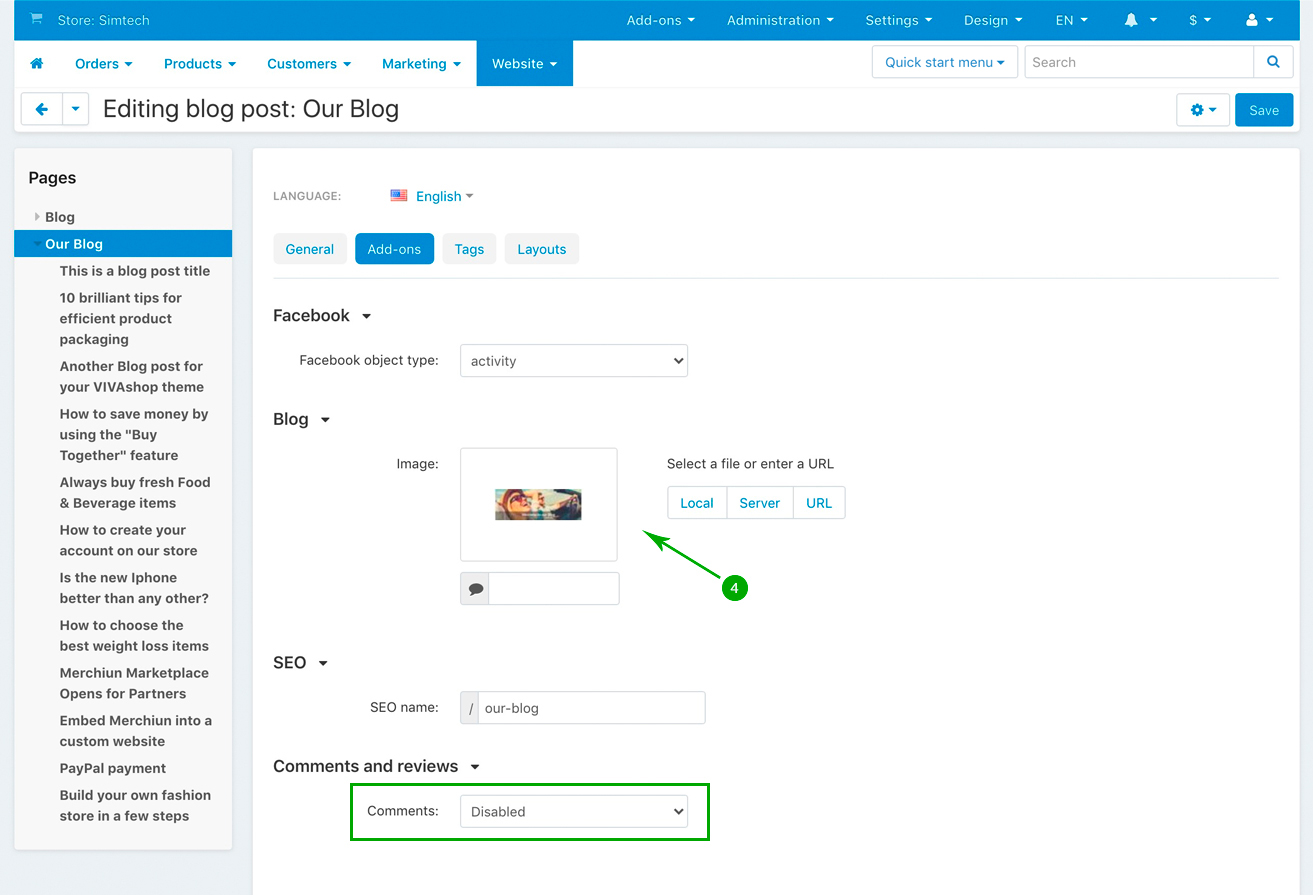Viewport: 1313px width, 895px height.
Task: Click the image alt text comment icon
Action: click(476, 589)
